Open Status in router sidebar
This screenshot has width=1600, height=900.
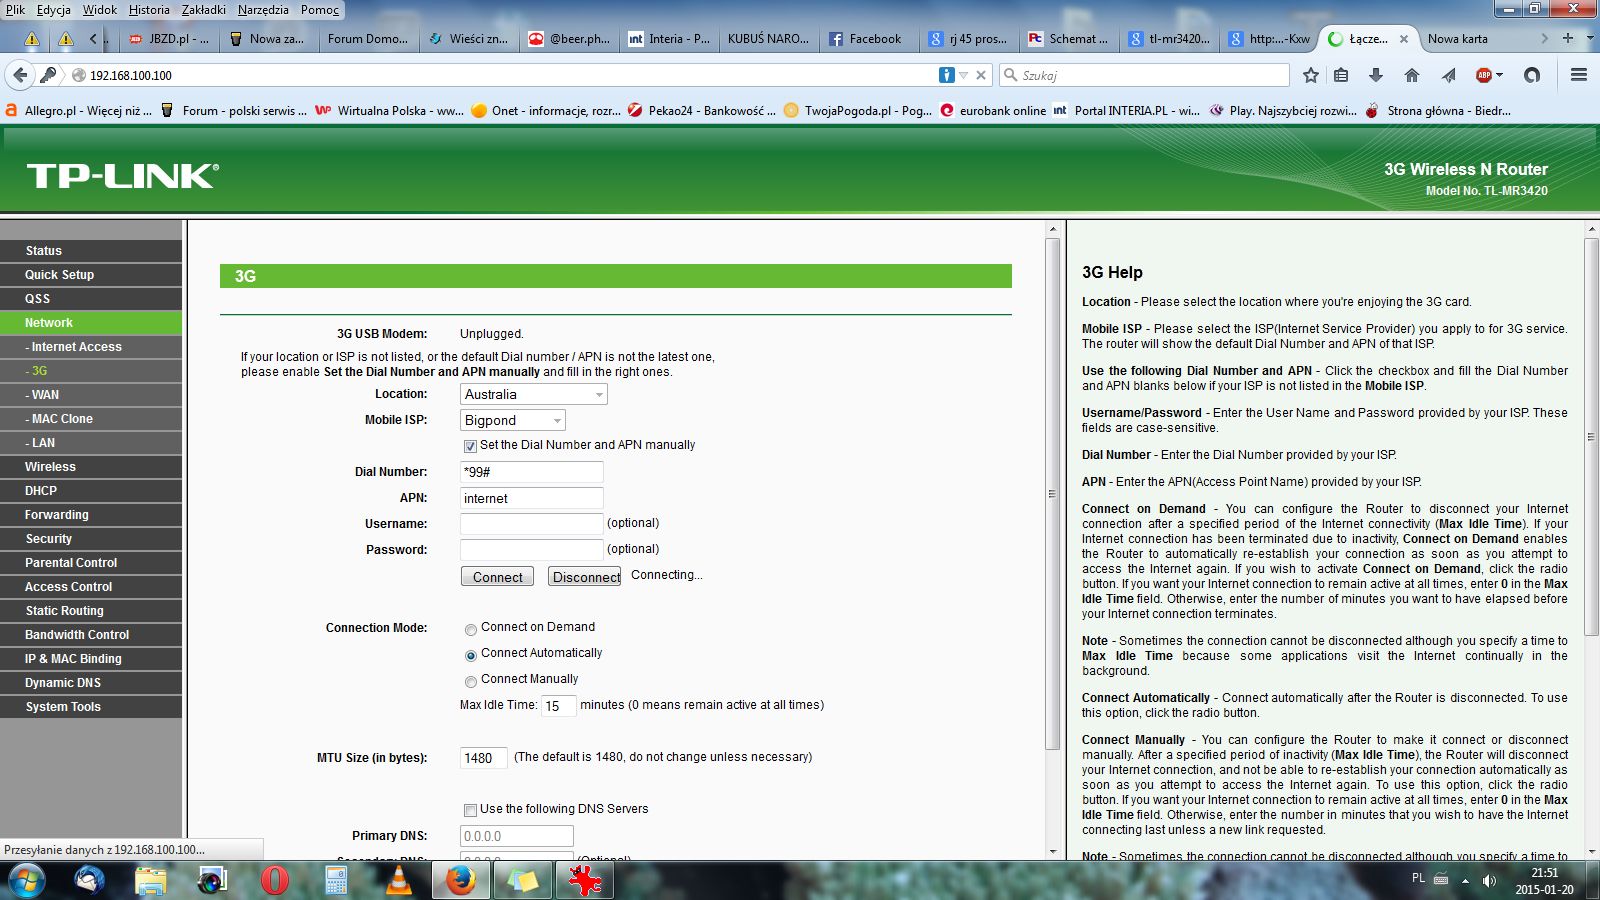click(91, 251)
